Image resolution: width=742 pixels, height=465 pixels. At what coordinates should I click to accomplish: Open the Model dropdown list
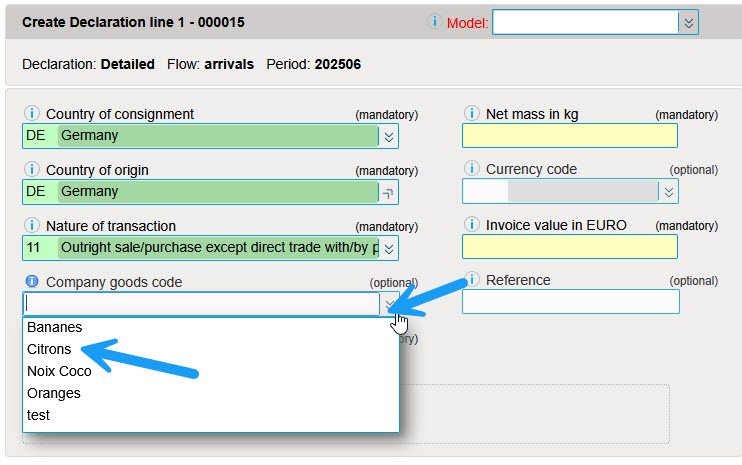pos(687,22)
